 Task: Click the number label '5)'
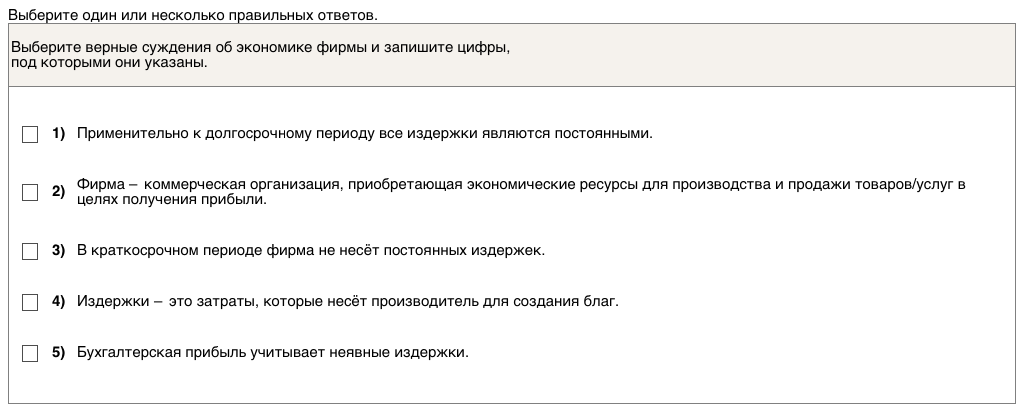[58, 353]
